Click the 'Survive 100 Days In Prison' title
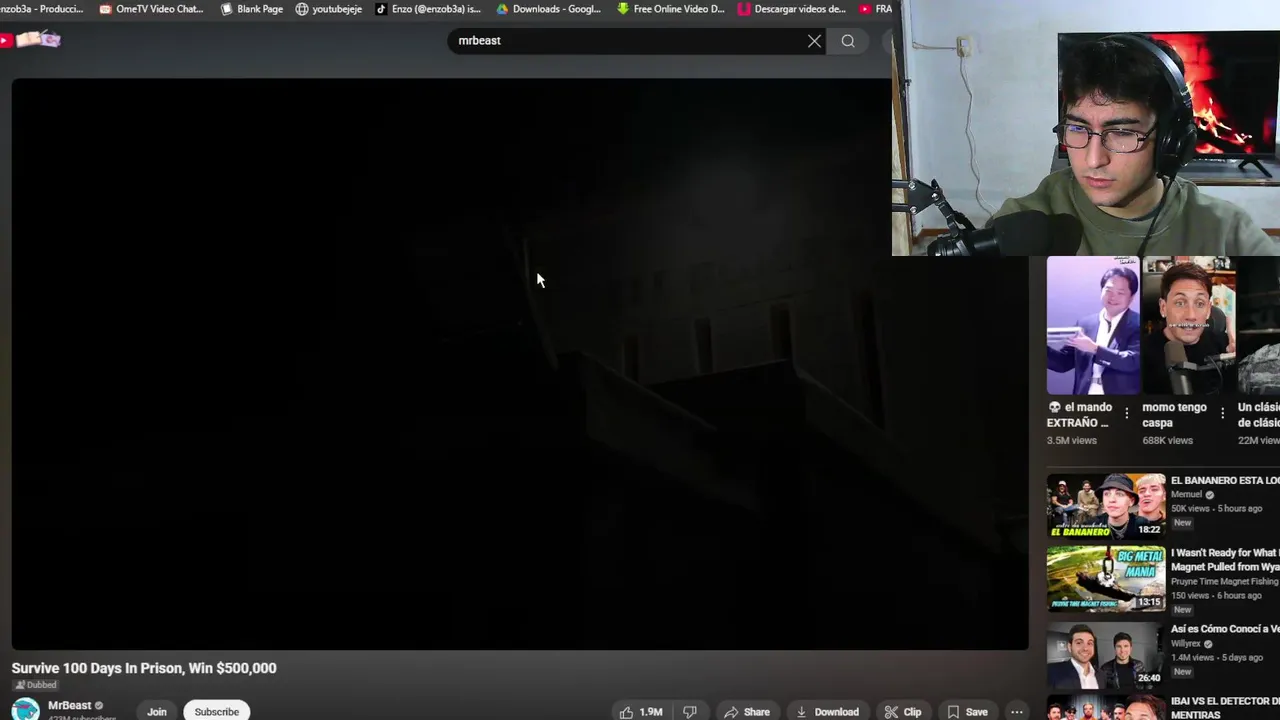Screen dimensions: 1280x720 point(144,668)
